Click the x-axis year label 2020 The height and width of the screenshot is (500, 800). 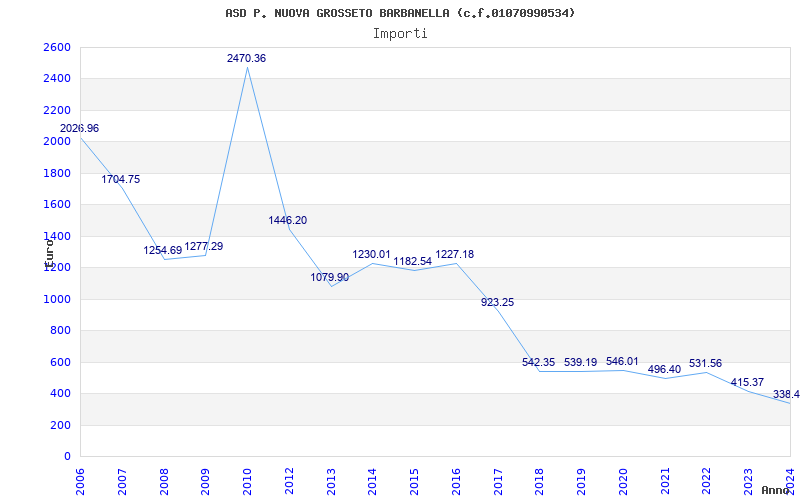623,481
